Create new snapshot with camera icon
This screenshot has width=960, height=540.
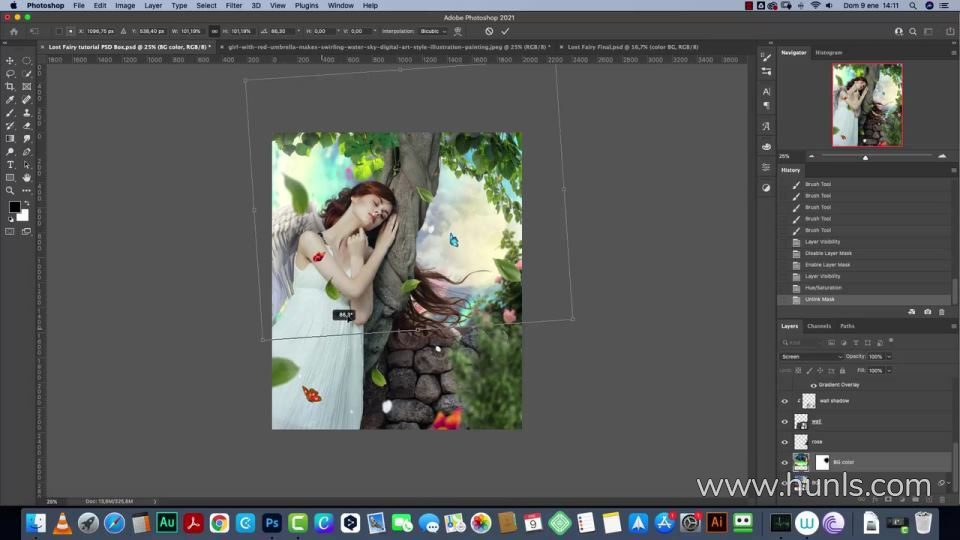[928, 312]
